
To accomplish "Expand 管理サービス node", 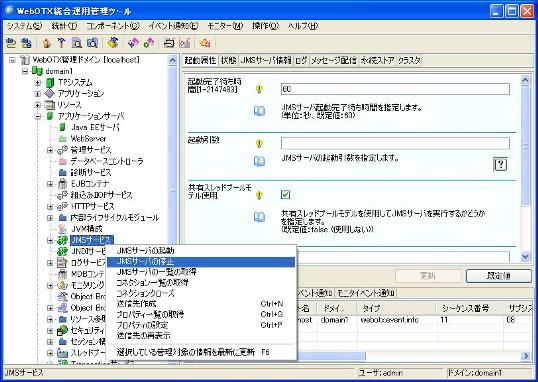I will click(50, 150).
